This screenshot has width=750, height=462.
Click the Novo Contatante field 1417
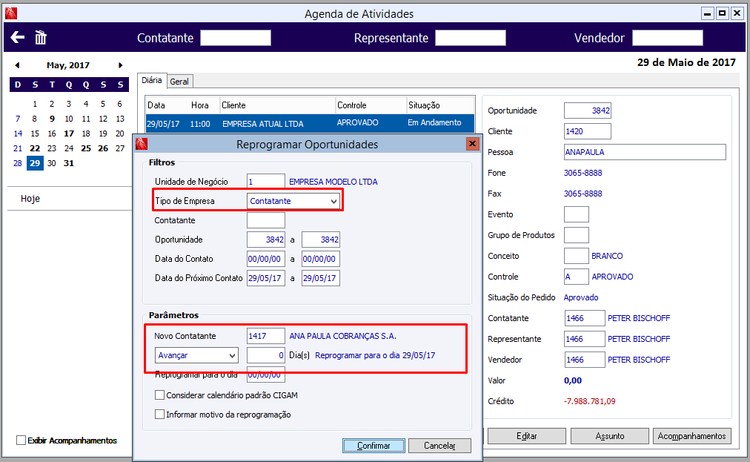tap(266, 336)
